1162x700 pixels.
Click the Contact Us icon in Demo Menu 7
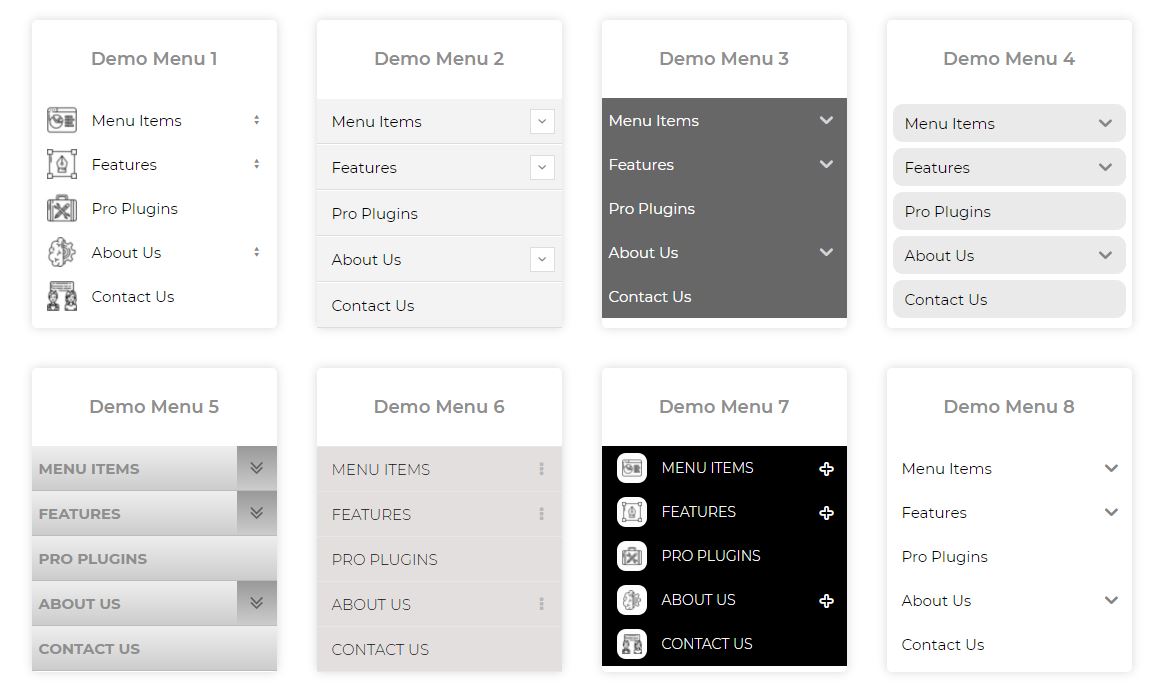click(631, 643)
